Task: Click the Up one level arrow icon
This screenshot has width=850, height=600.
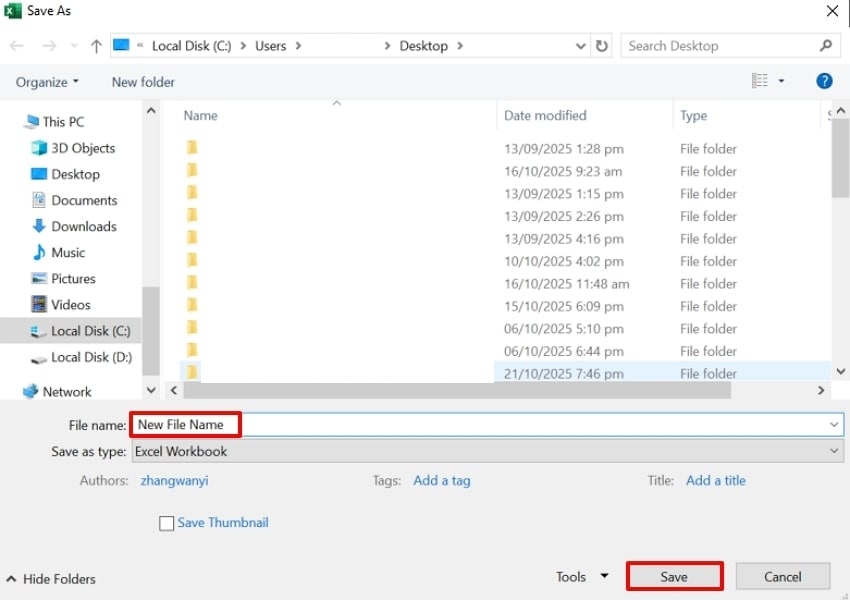Action: 96,46
